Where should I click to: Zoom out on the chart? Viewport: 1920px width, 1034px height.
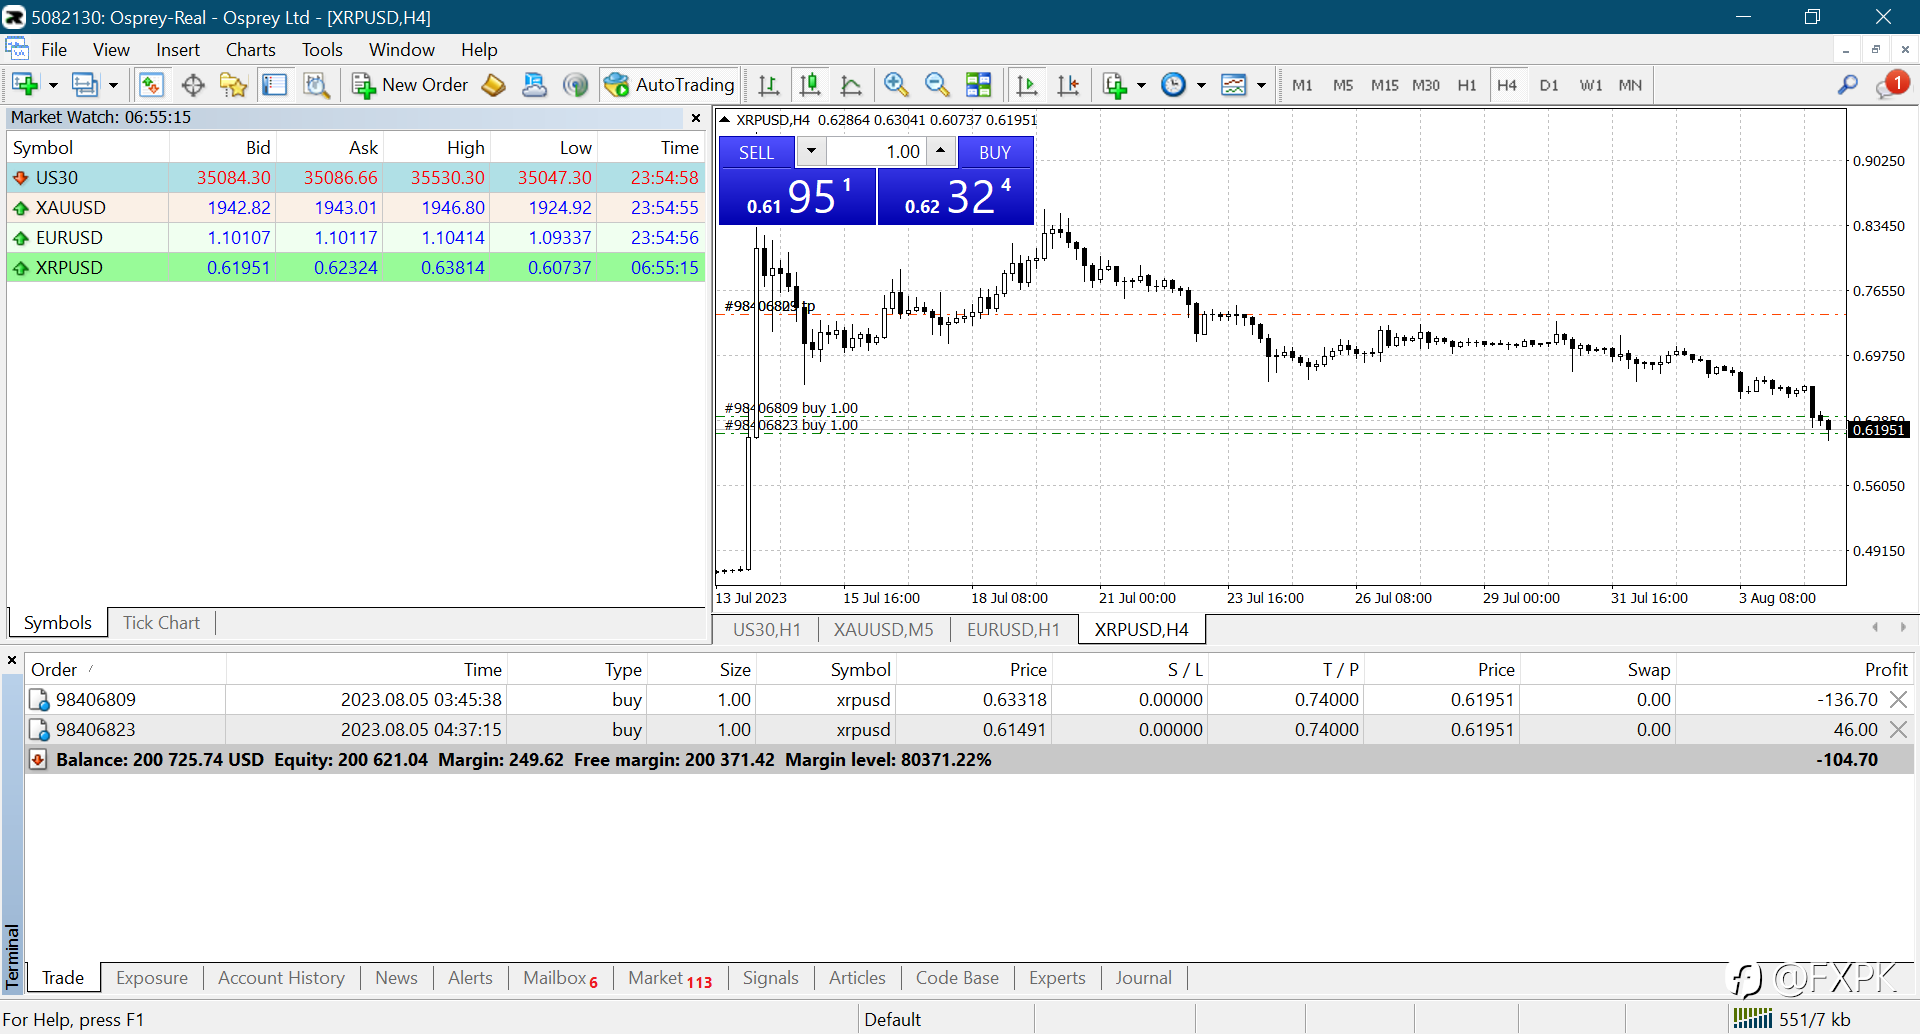(937, 85)
